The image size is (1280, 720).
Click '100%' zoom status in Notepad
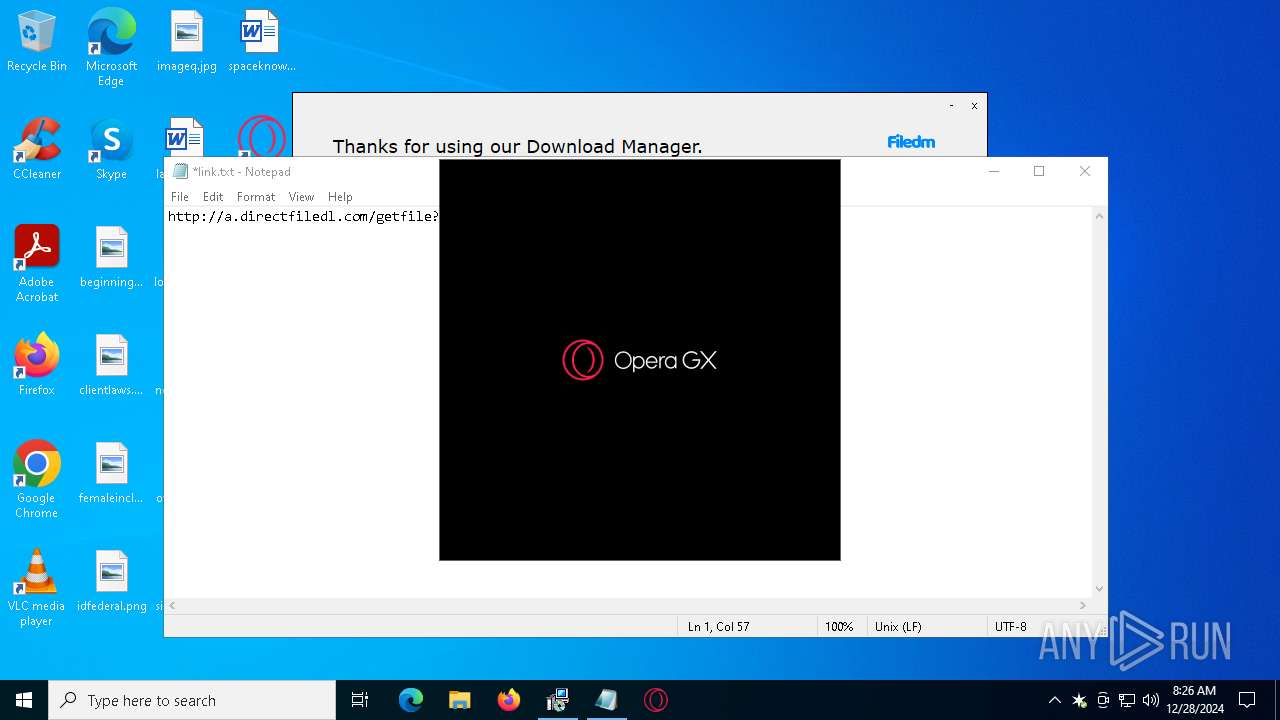pos(839,626)
